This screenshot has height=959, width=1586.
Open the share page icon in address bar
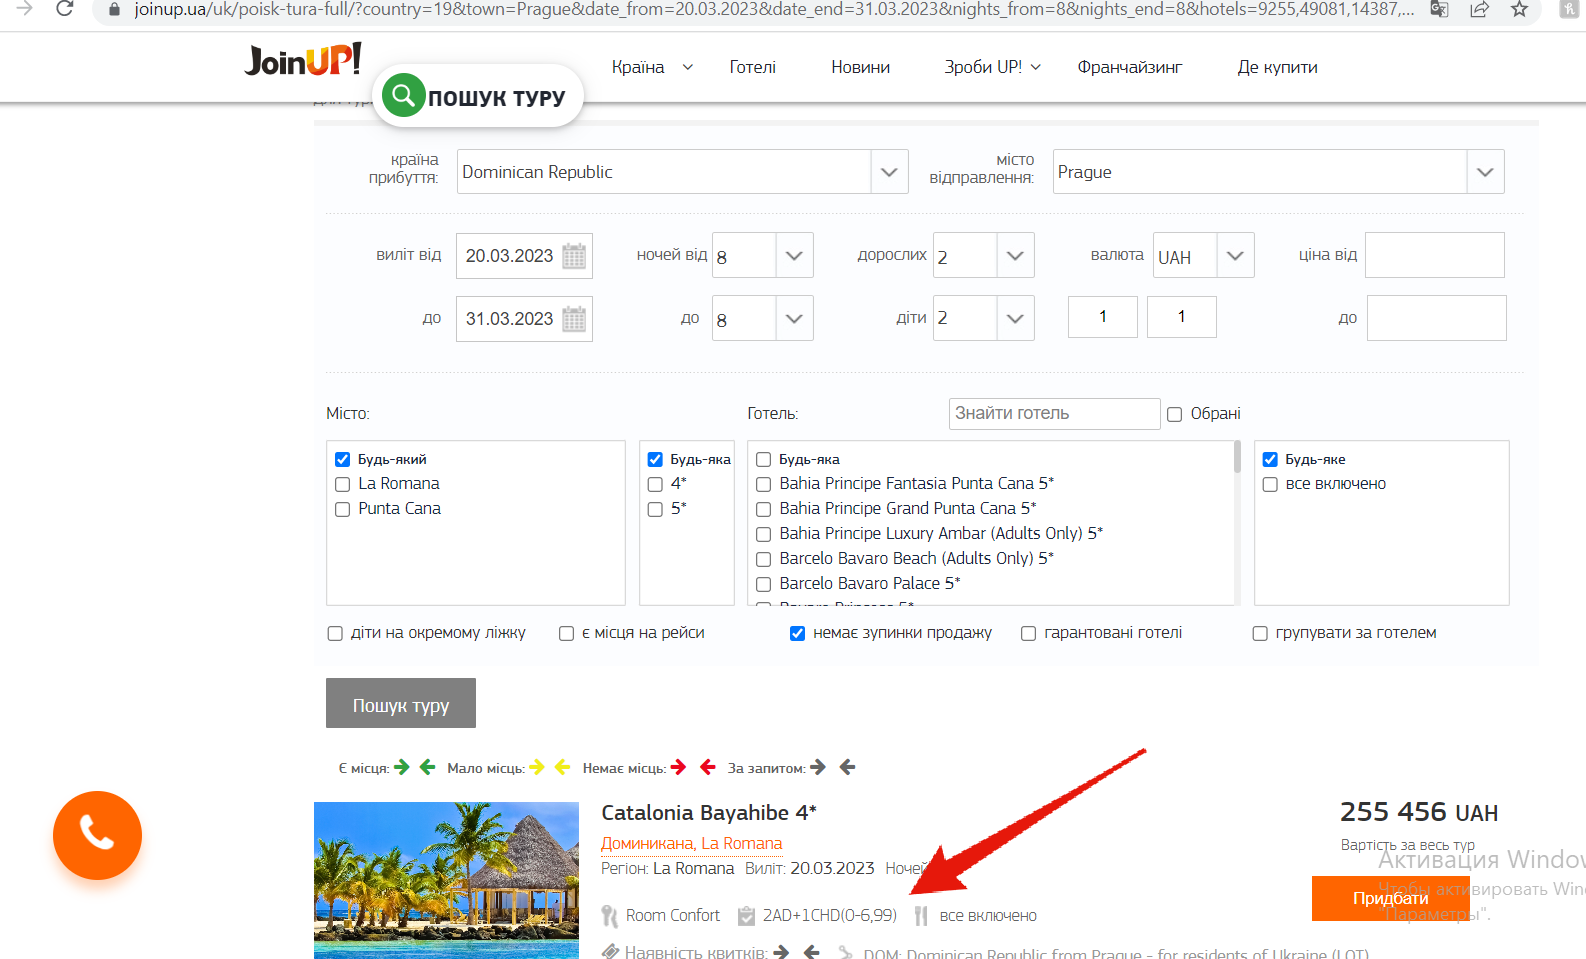coord(1479,9)
